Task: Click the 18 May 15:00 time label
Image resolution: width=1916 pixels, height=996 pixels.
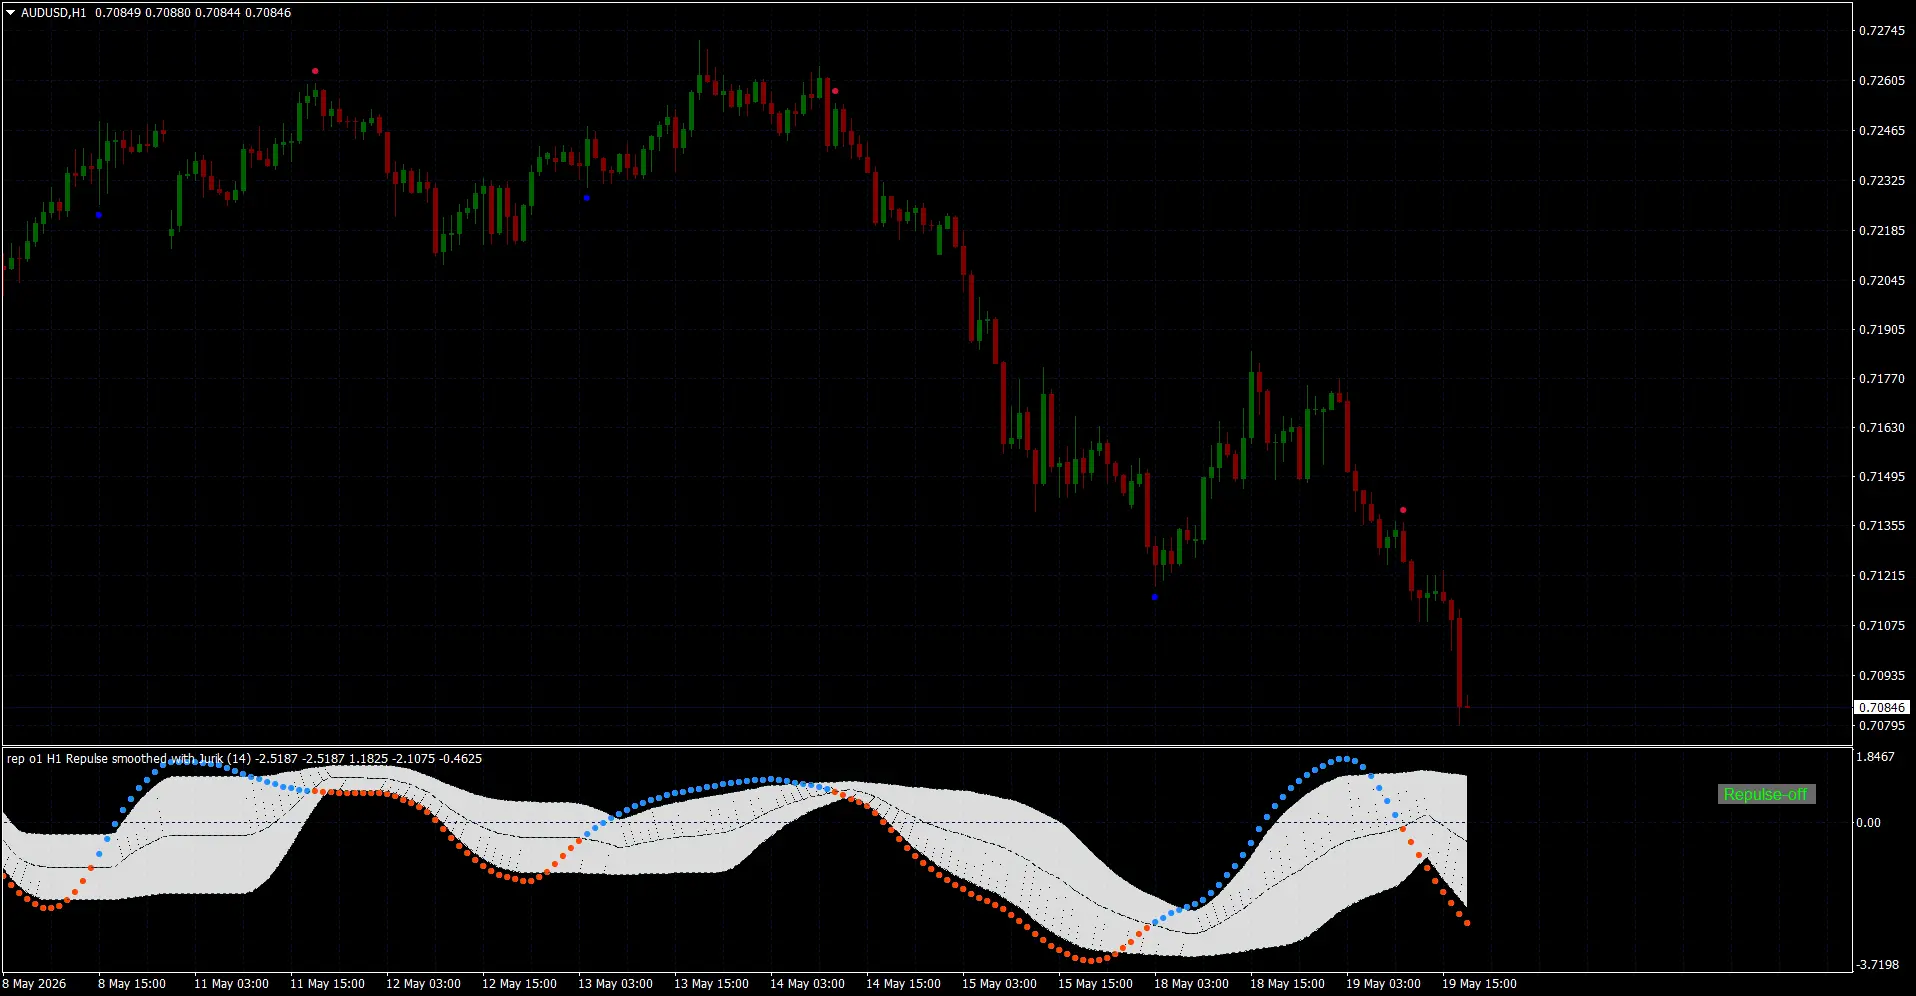Action: 1287,984
